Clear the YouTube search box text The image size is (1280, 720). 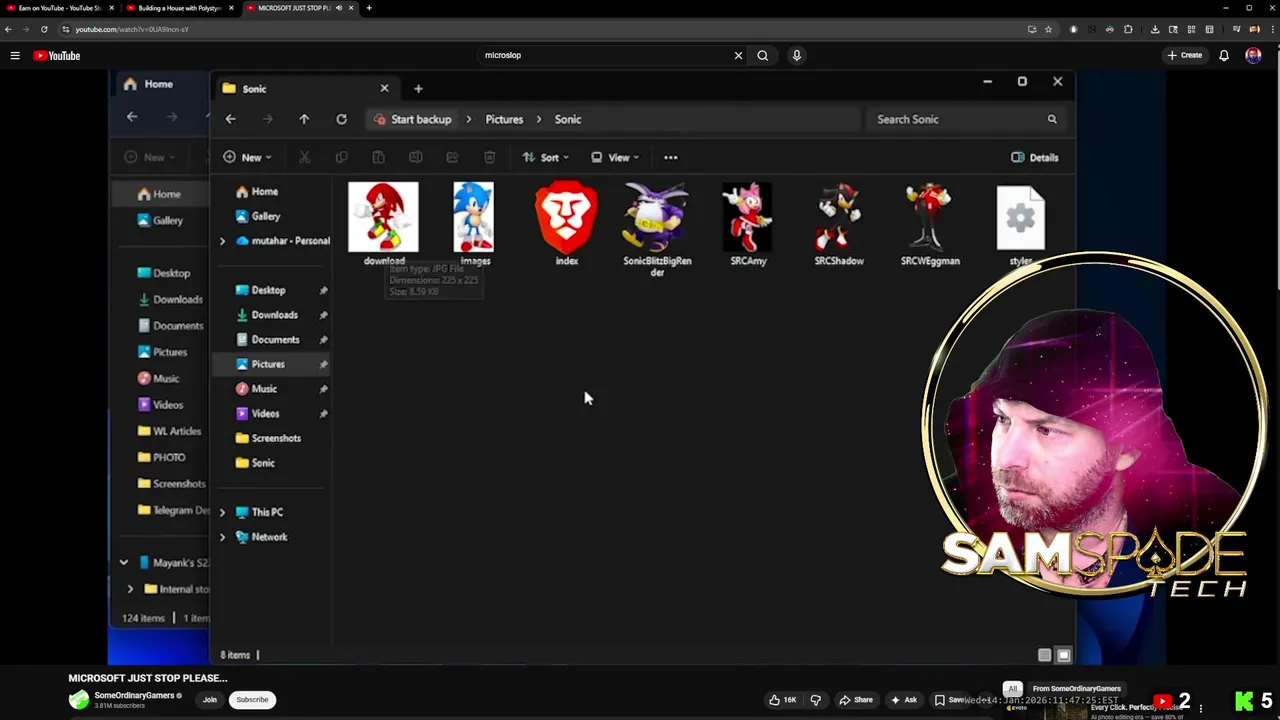(x=738, y=56)
